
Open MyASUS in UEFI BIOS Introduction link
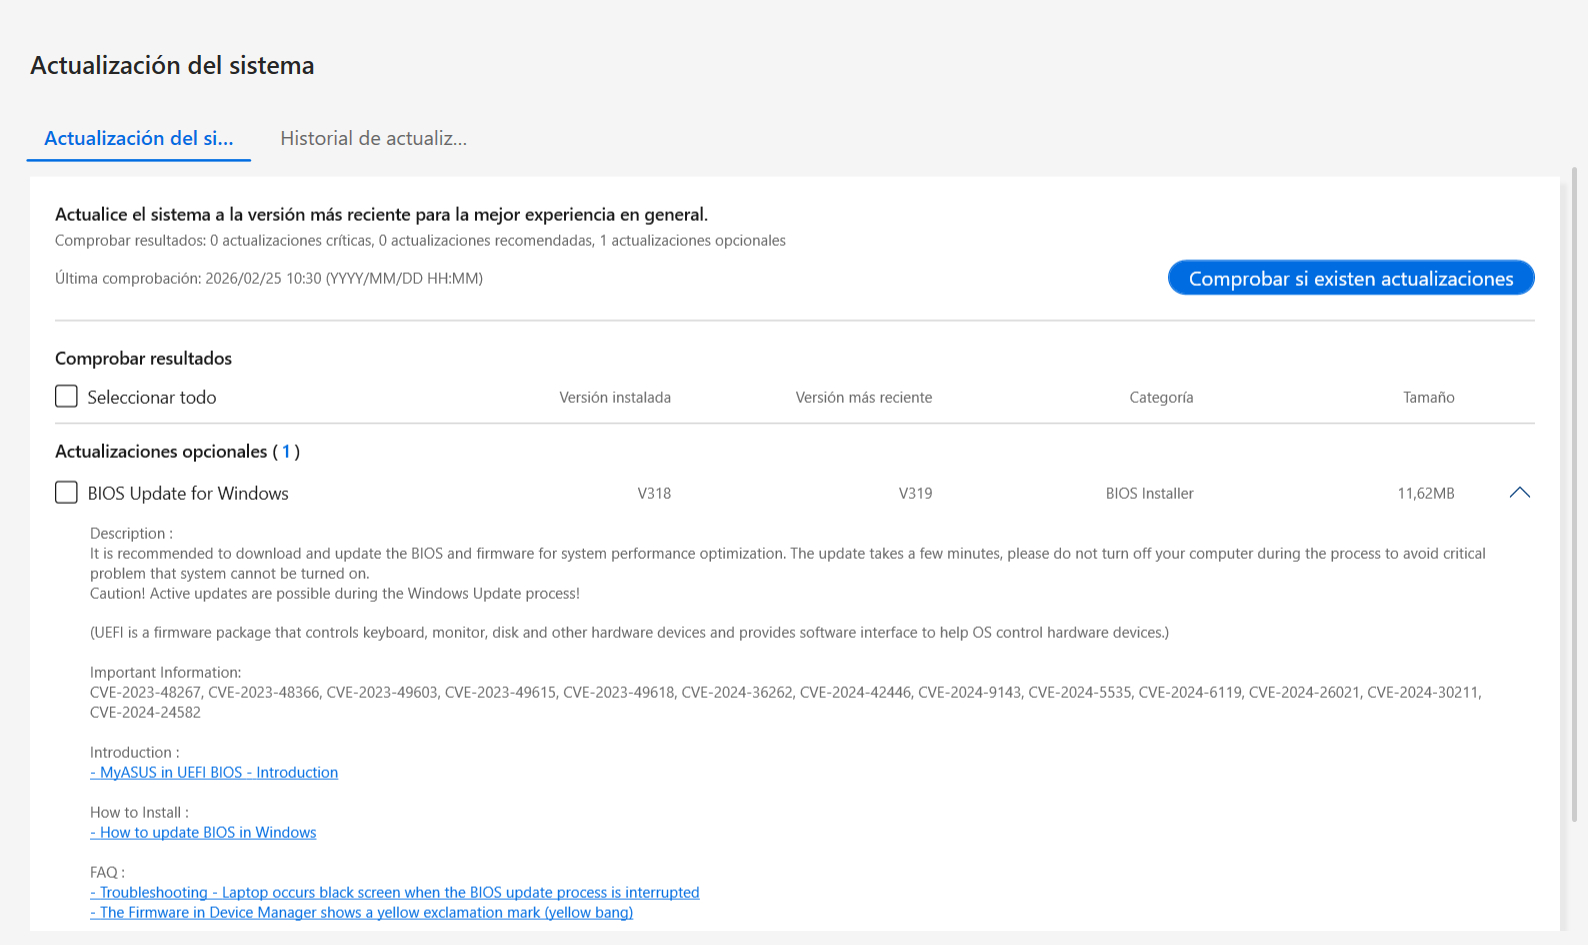pos(214,772)
